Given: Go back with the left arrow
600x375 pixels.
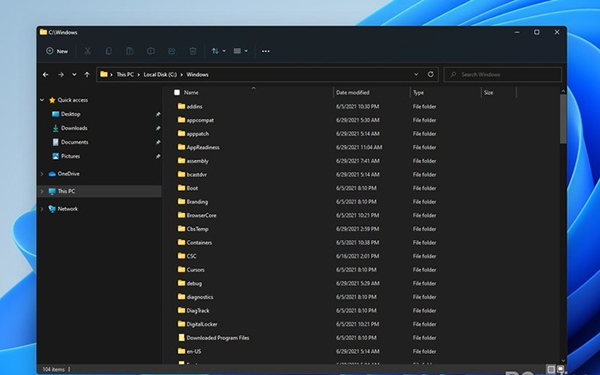Looking at the screenshot, I should (46, 75).
